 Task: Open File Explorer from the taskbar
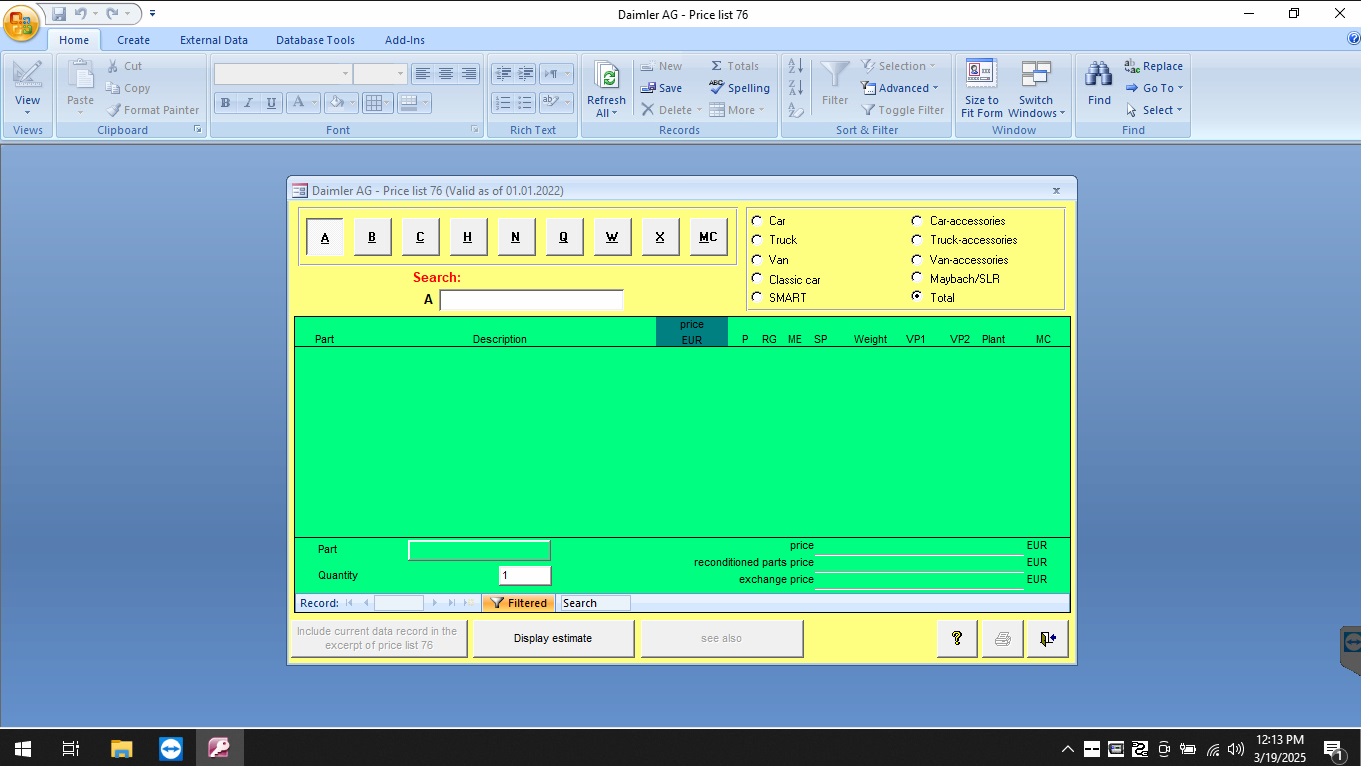pyautogui.click(x=121, y=748)
